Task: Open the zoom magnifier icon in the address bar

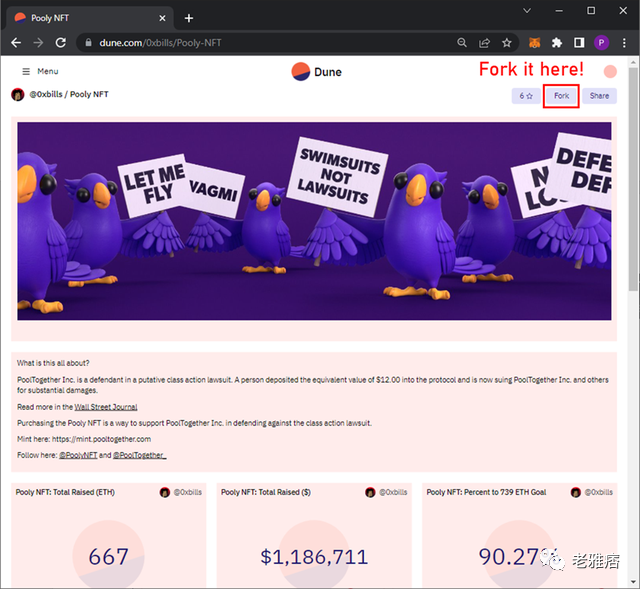Action: pyautogui.click(x=462, y=42)
